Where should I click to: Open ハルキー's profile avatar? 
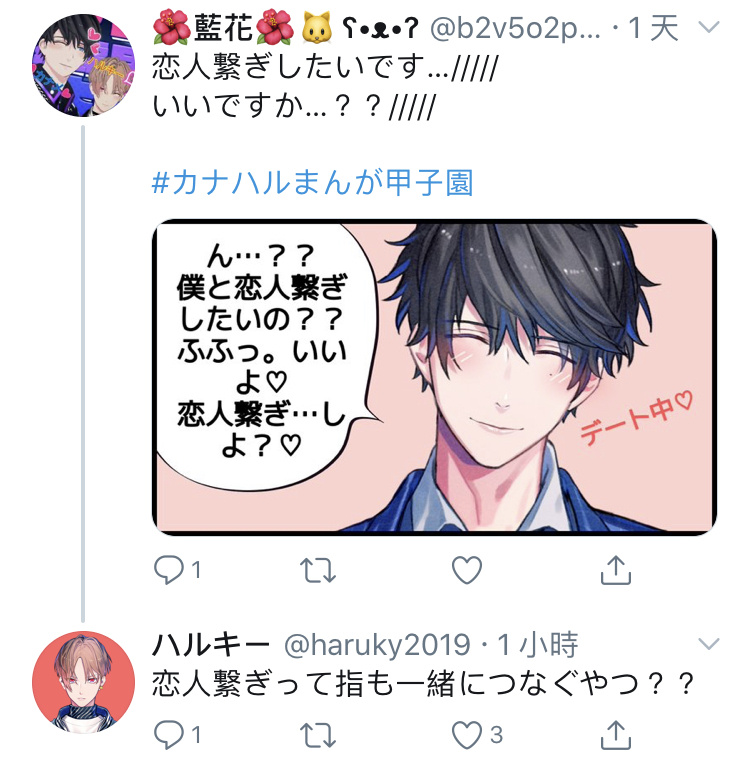point(83,683)
